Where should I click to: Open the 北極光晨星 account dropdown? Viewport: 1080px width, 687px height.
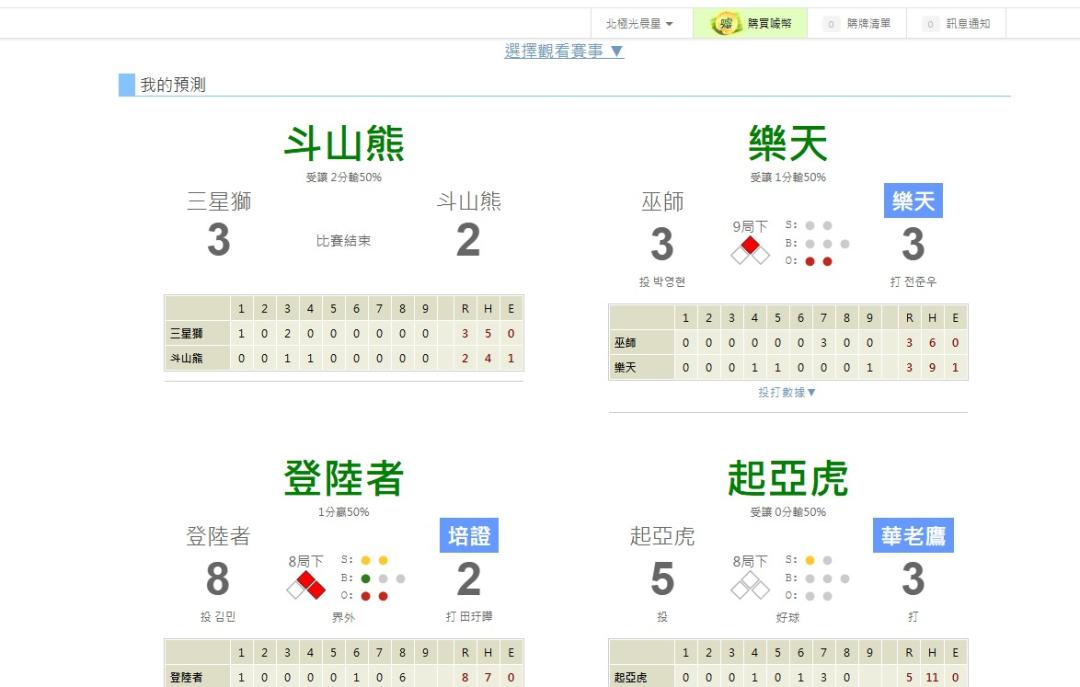(639, 23)
